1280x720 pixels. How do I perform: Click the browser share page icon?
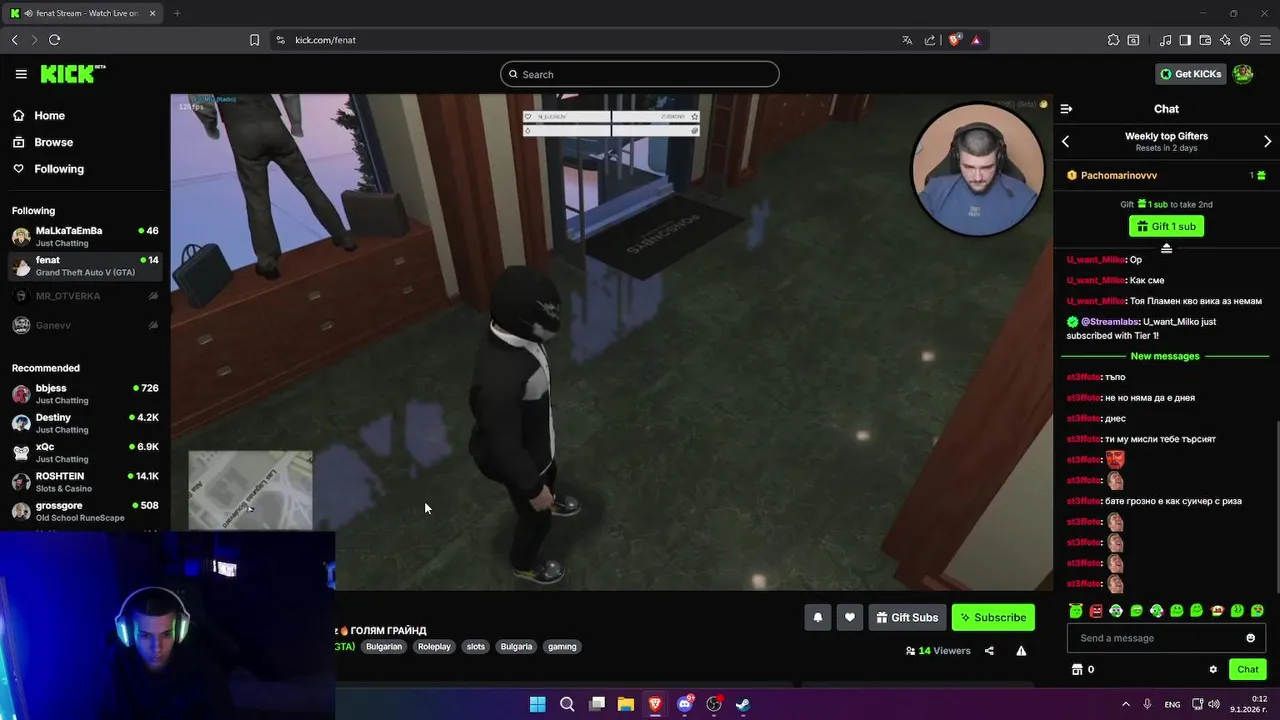click(x=930, y=40)
